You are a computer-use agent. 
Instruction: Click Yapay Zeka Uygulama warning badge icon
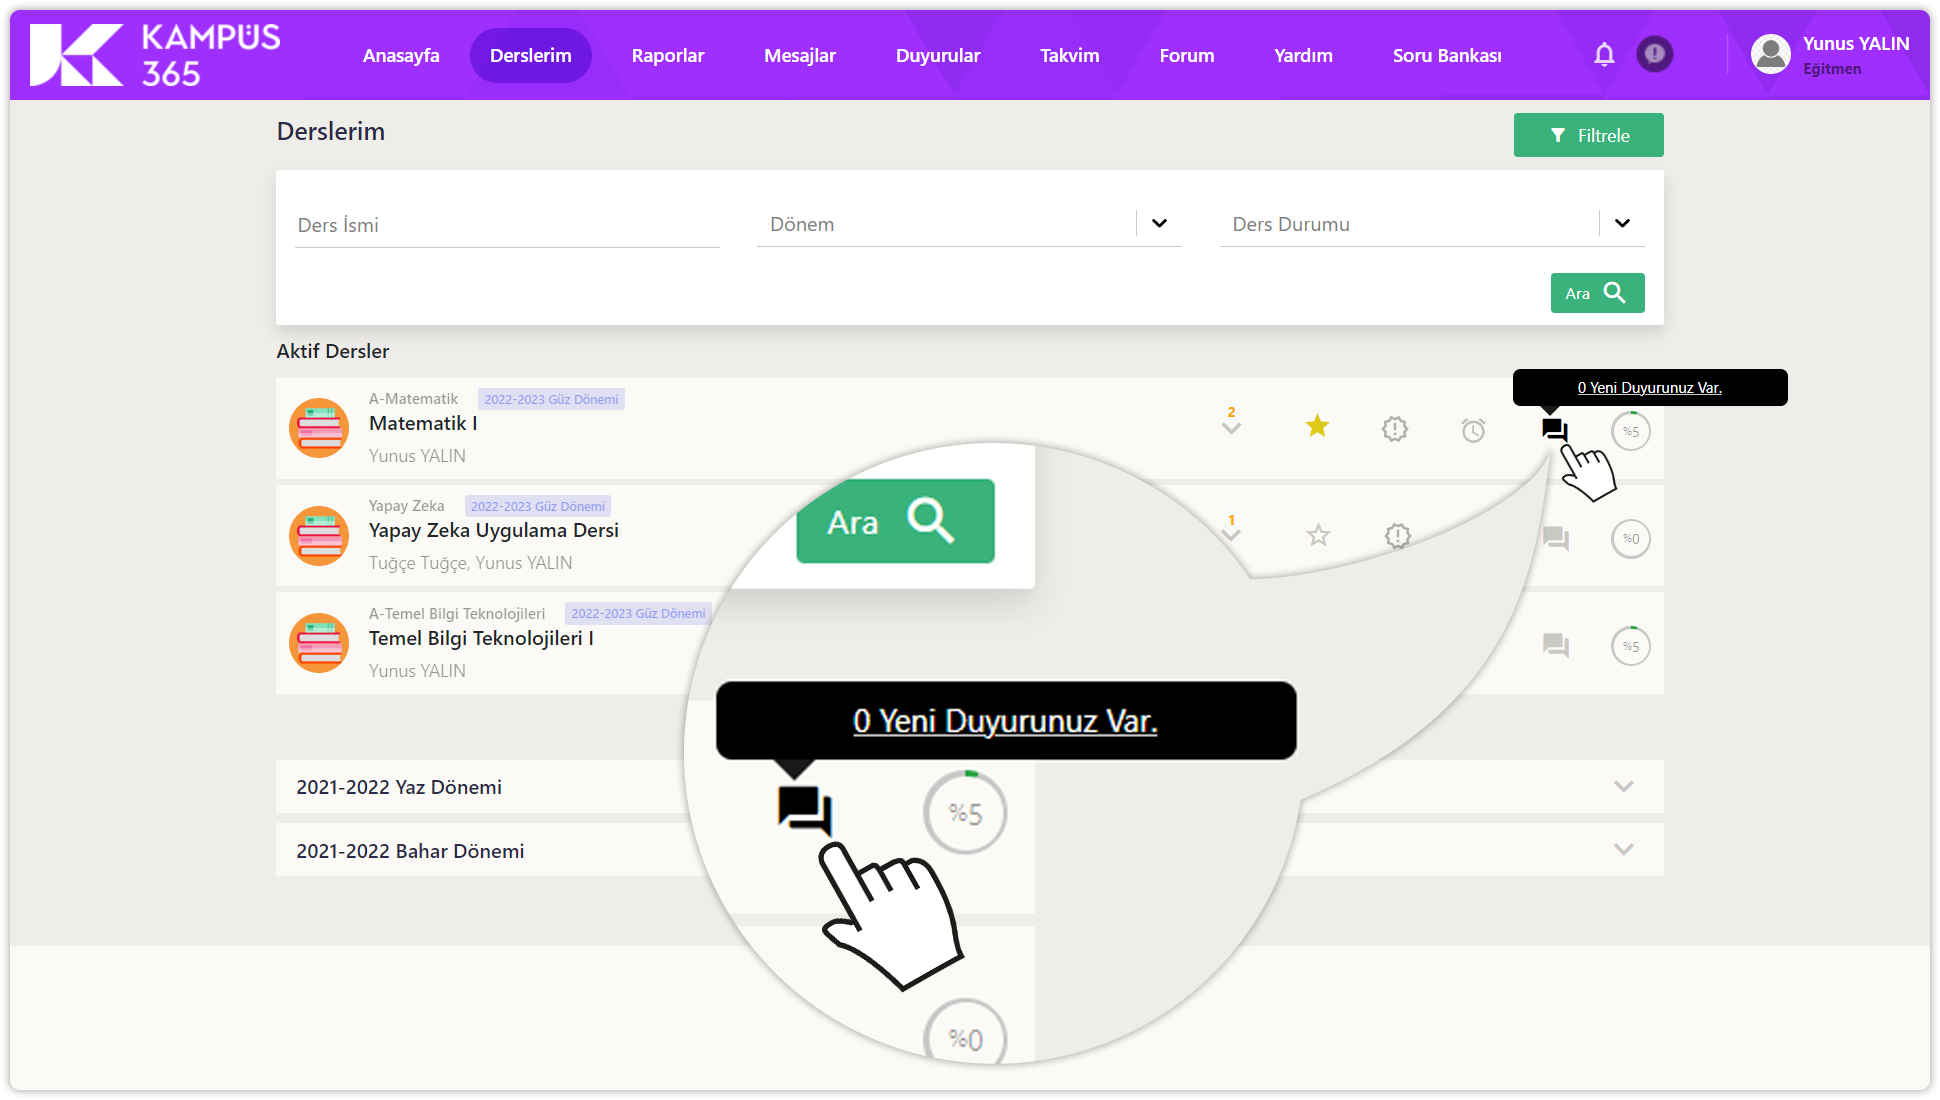(x=1397, y=536)
